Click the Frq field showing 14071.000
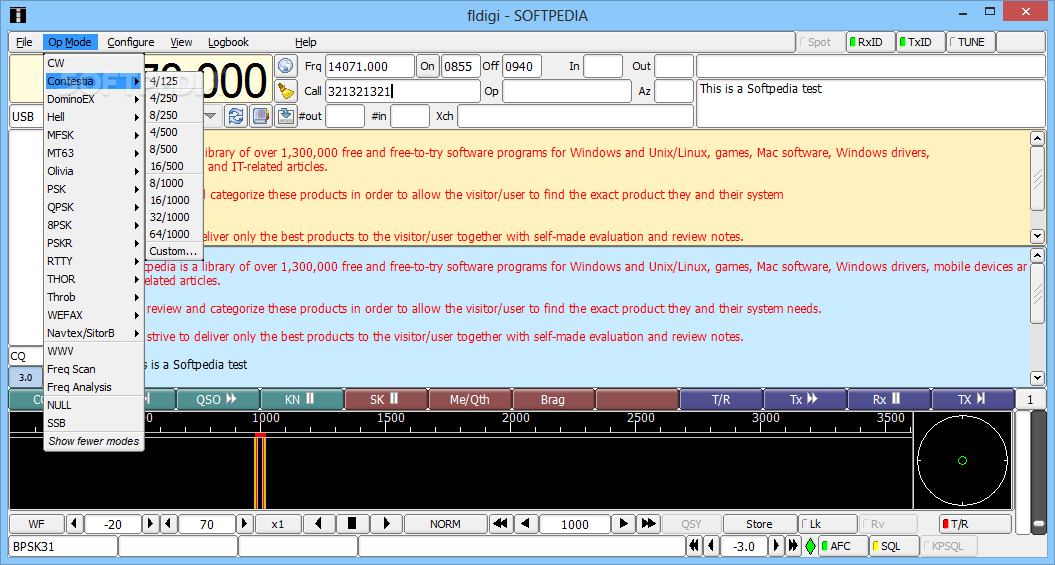The width and height of the screenshot is (1055, 565). pos(369,67)
